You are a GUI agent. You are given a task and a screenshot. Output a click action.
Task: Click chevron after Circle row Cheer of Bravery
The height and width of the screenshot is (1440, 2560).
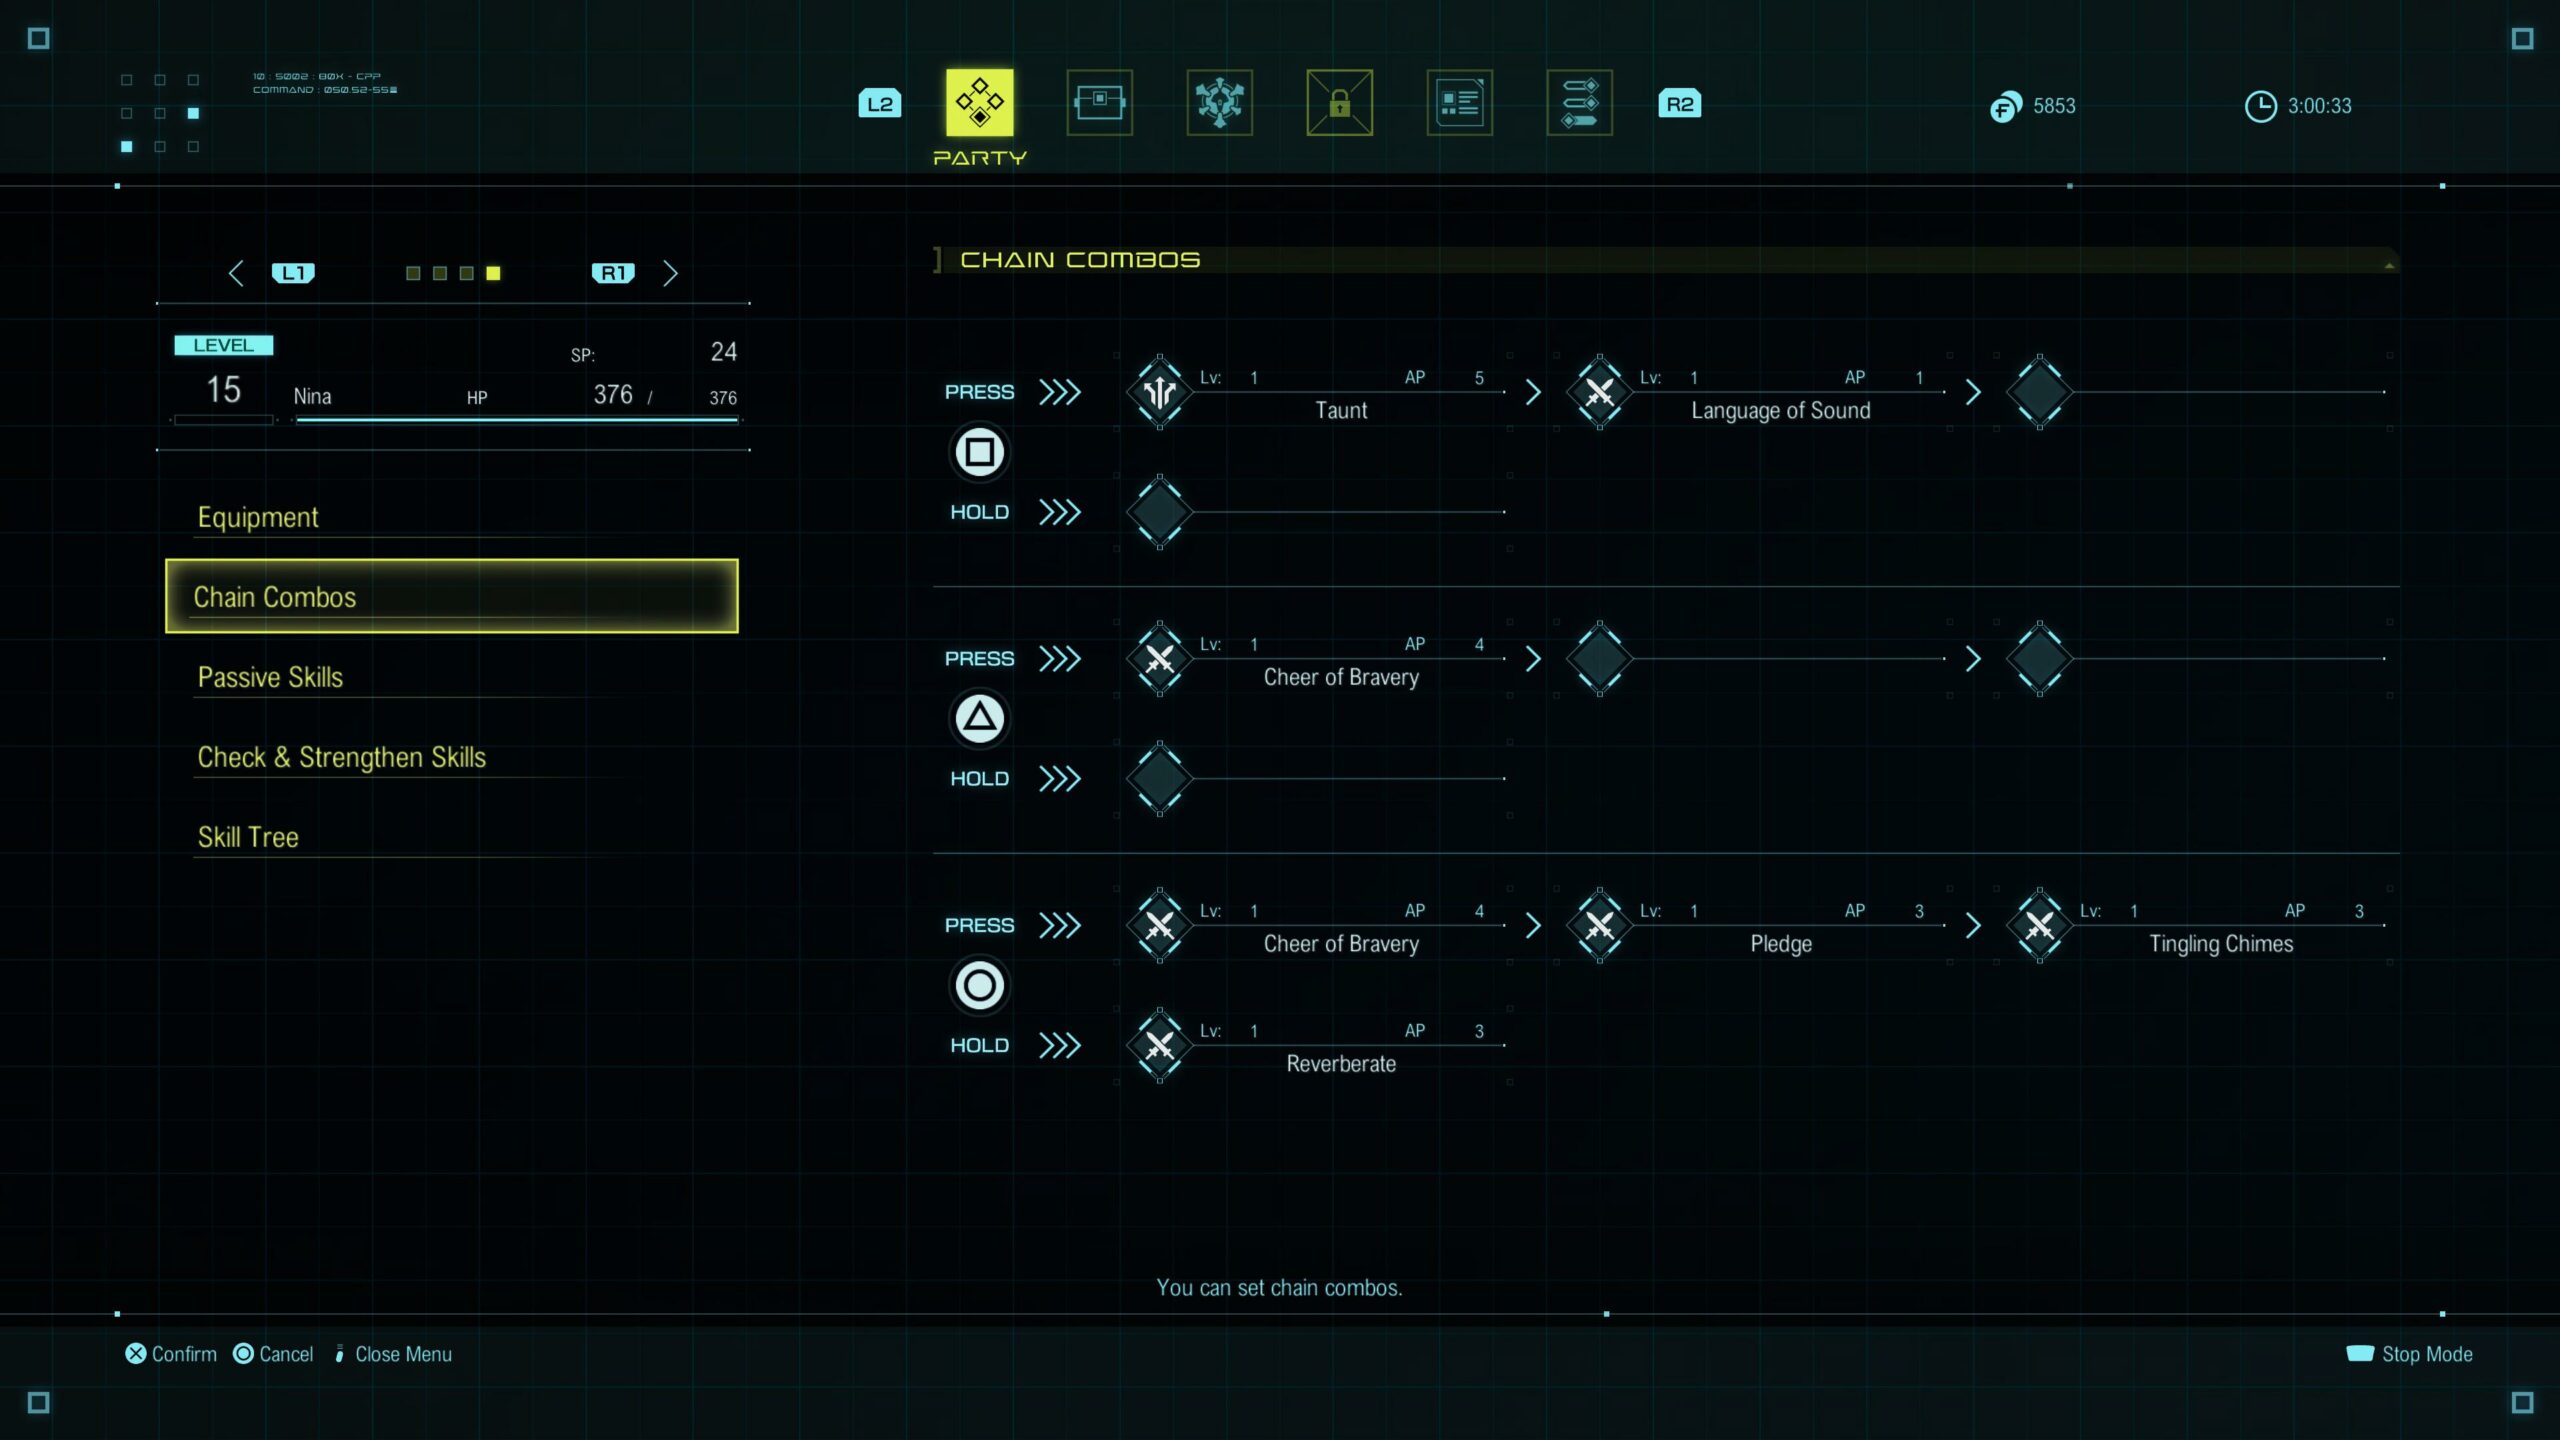click(x=1533, y=926)
